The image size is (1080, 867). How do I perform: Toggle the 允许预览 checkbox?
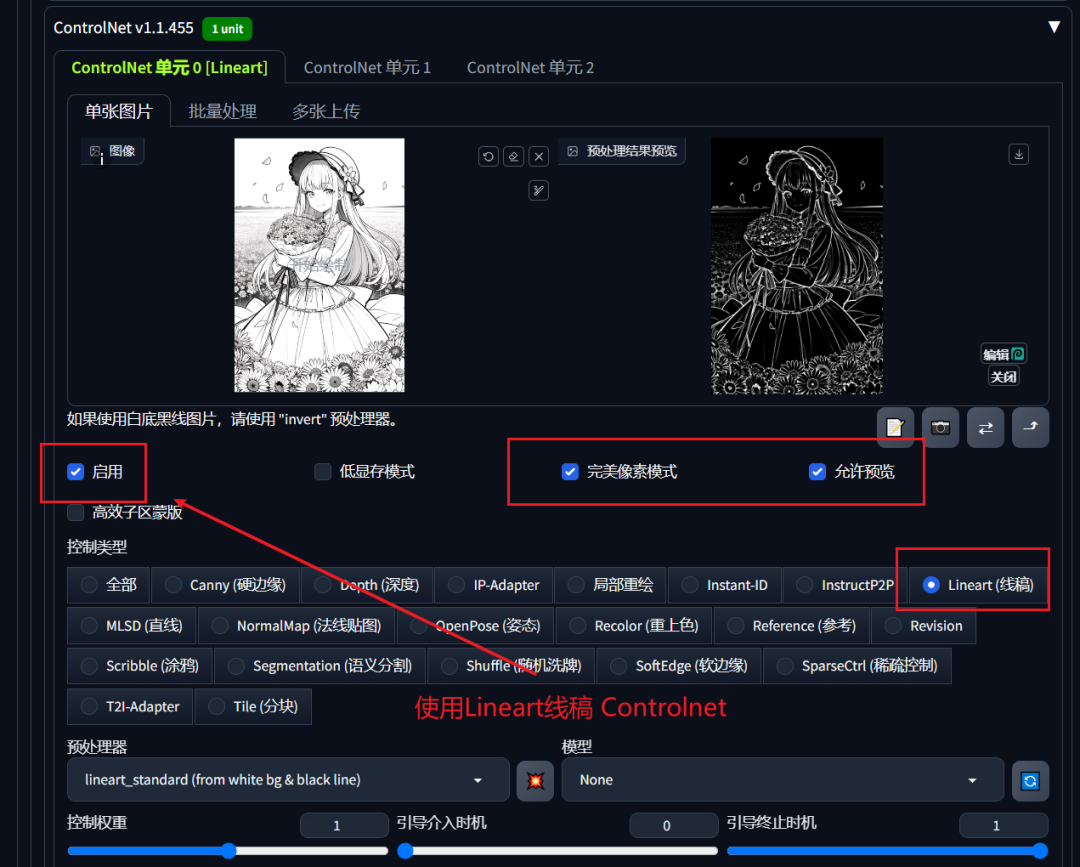coord(817,472)
